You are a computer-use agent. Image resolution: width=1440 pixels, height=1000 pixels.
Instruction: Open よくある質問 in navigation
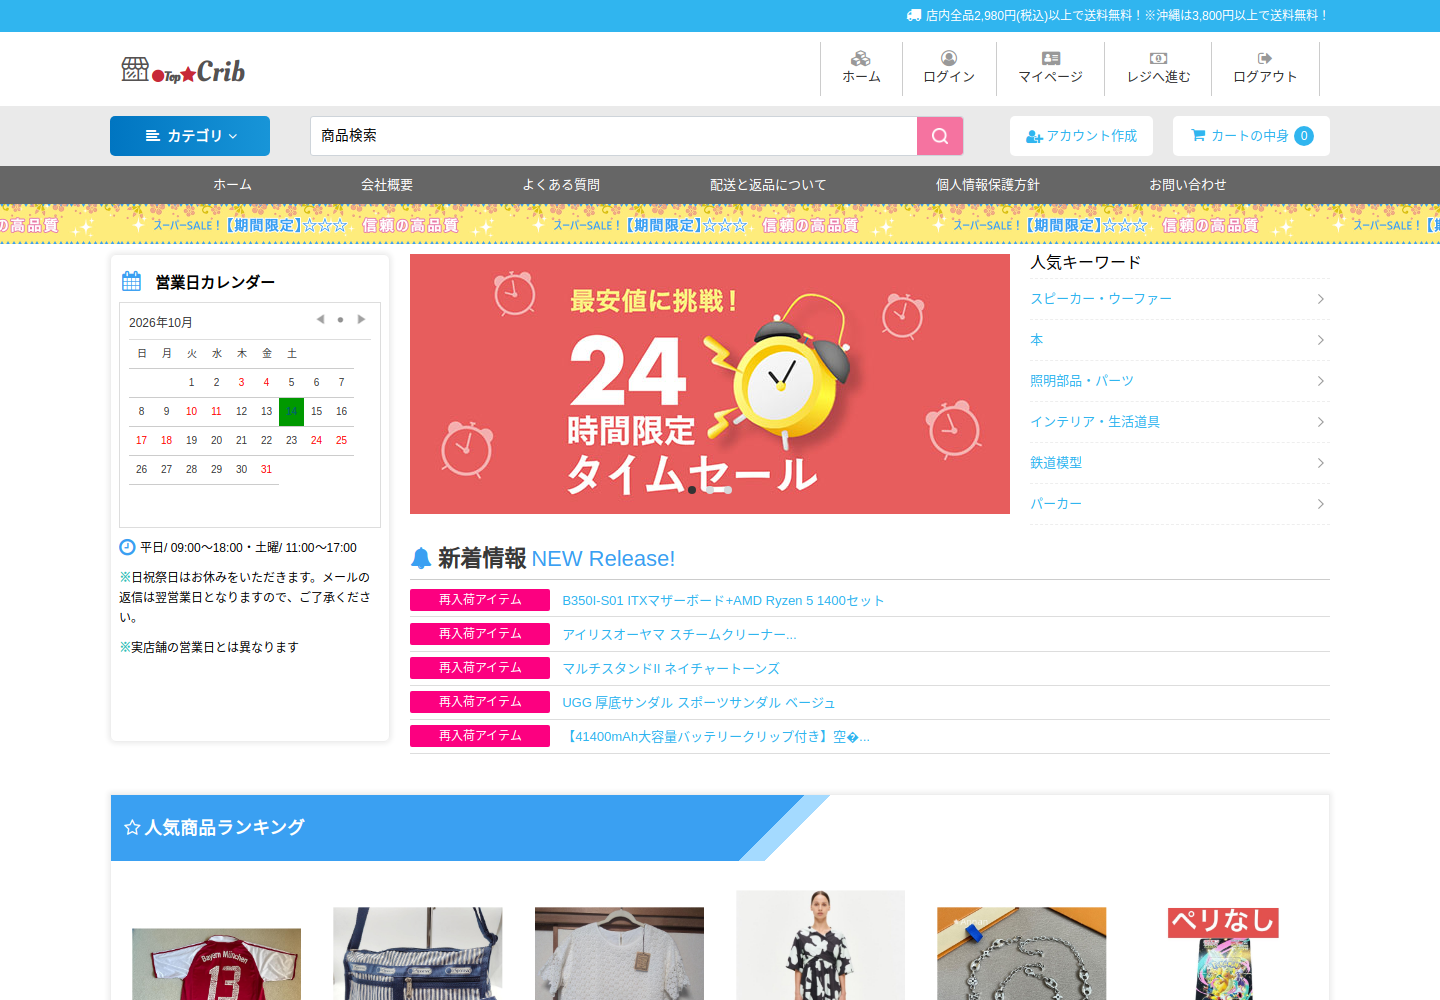coord(561,185)
